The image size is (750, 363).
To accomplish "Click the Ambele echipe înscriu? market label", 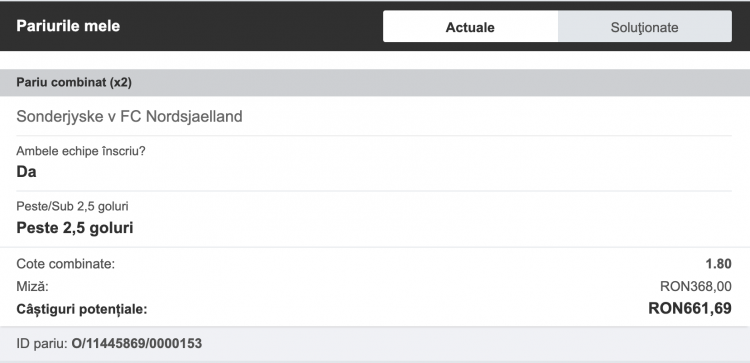I will (81, 151).
